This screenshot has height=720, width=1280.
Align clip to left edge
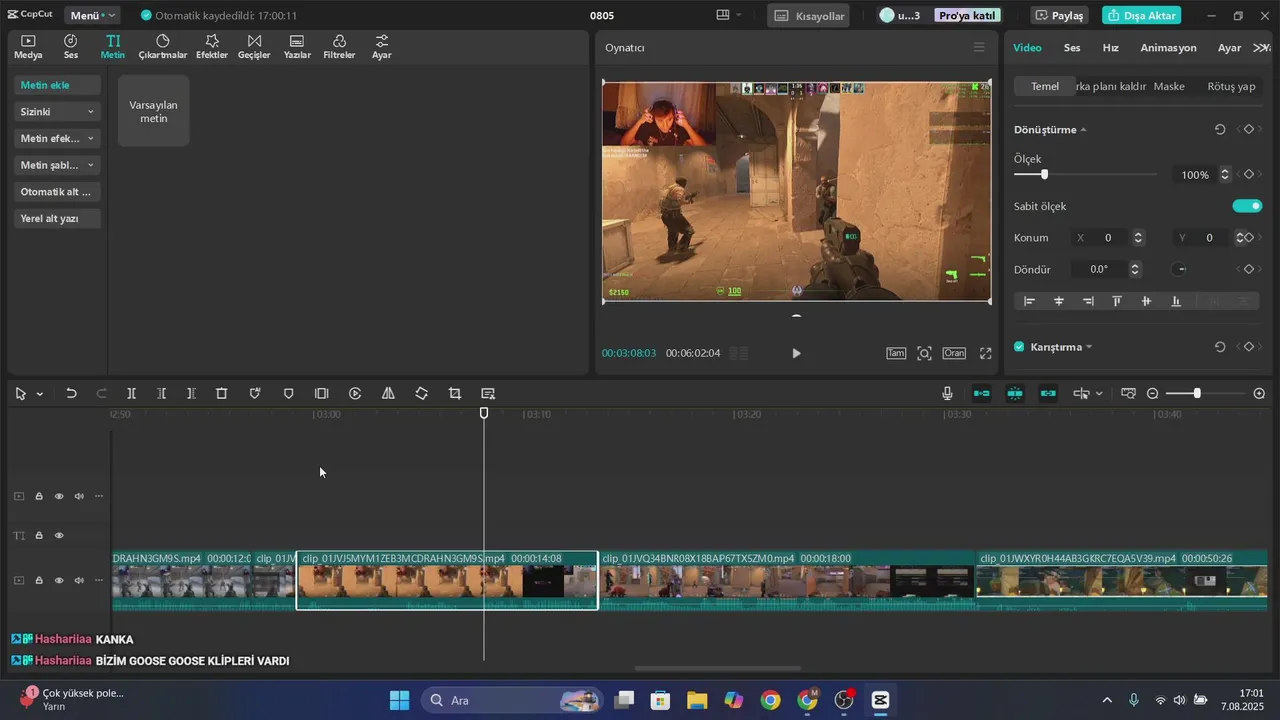[x=1029, y=301]
